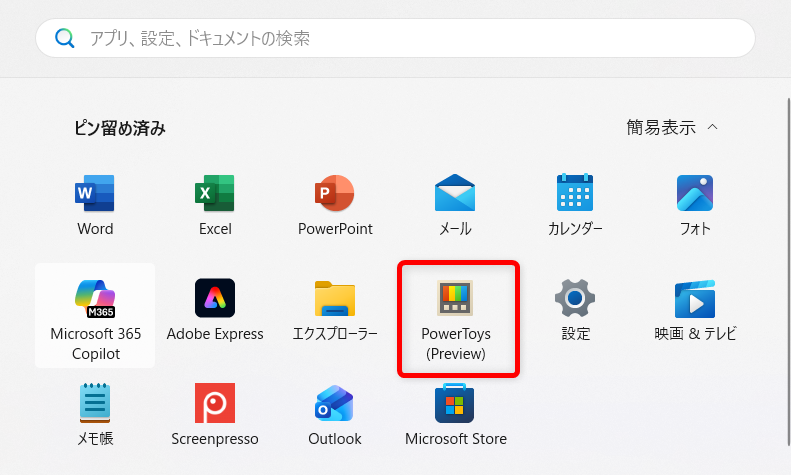
Task: Launch the Screenpresso app icon
Action: point(215,403)
